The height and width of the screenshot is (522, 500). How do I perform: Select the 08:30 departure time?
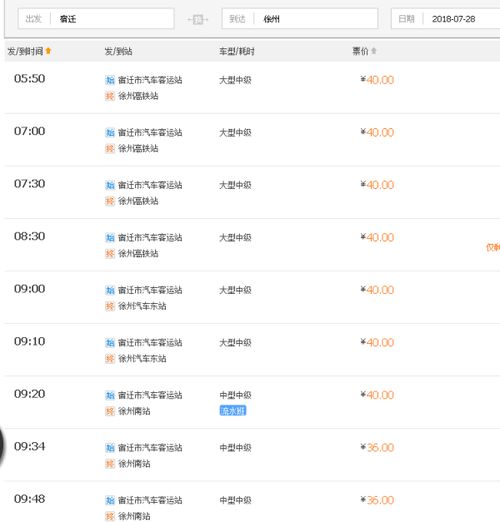(x=30, y=236)
